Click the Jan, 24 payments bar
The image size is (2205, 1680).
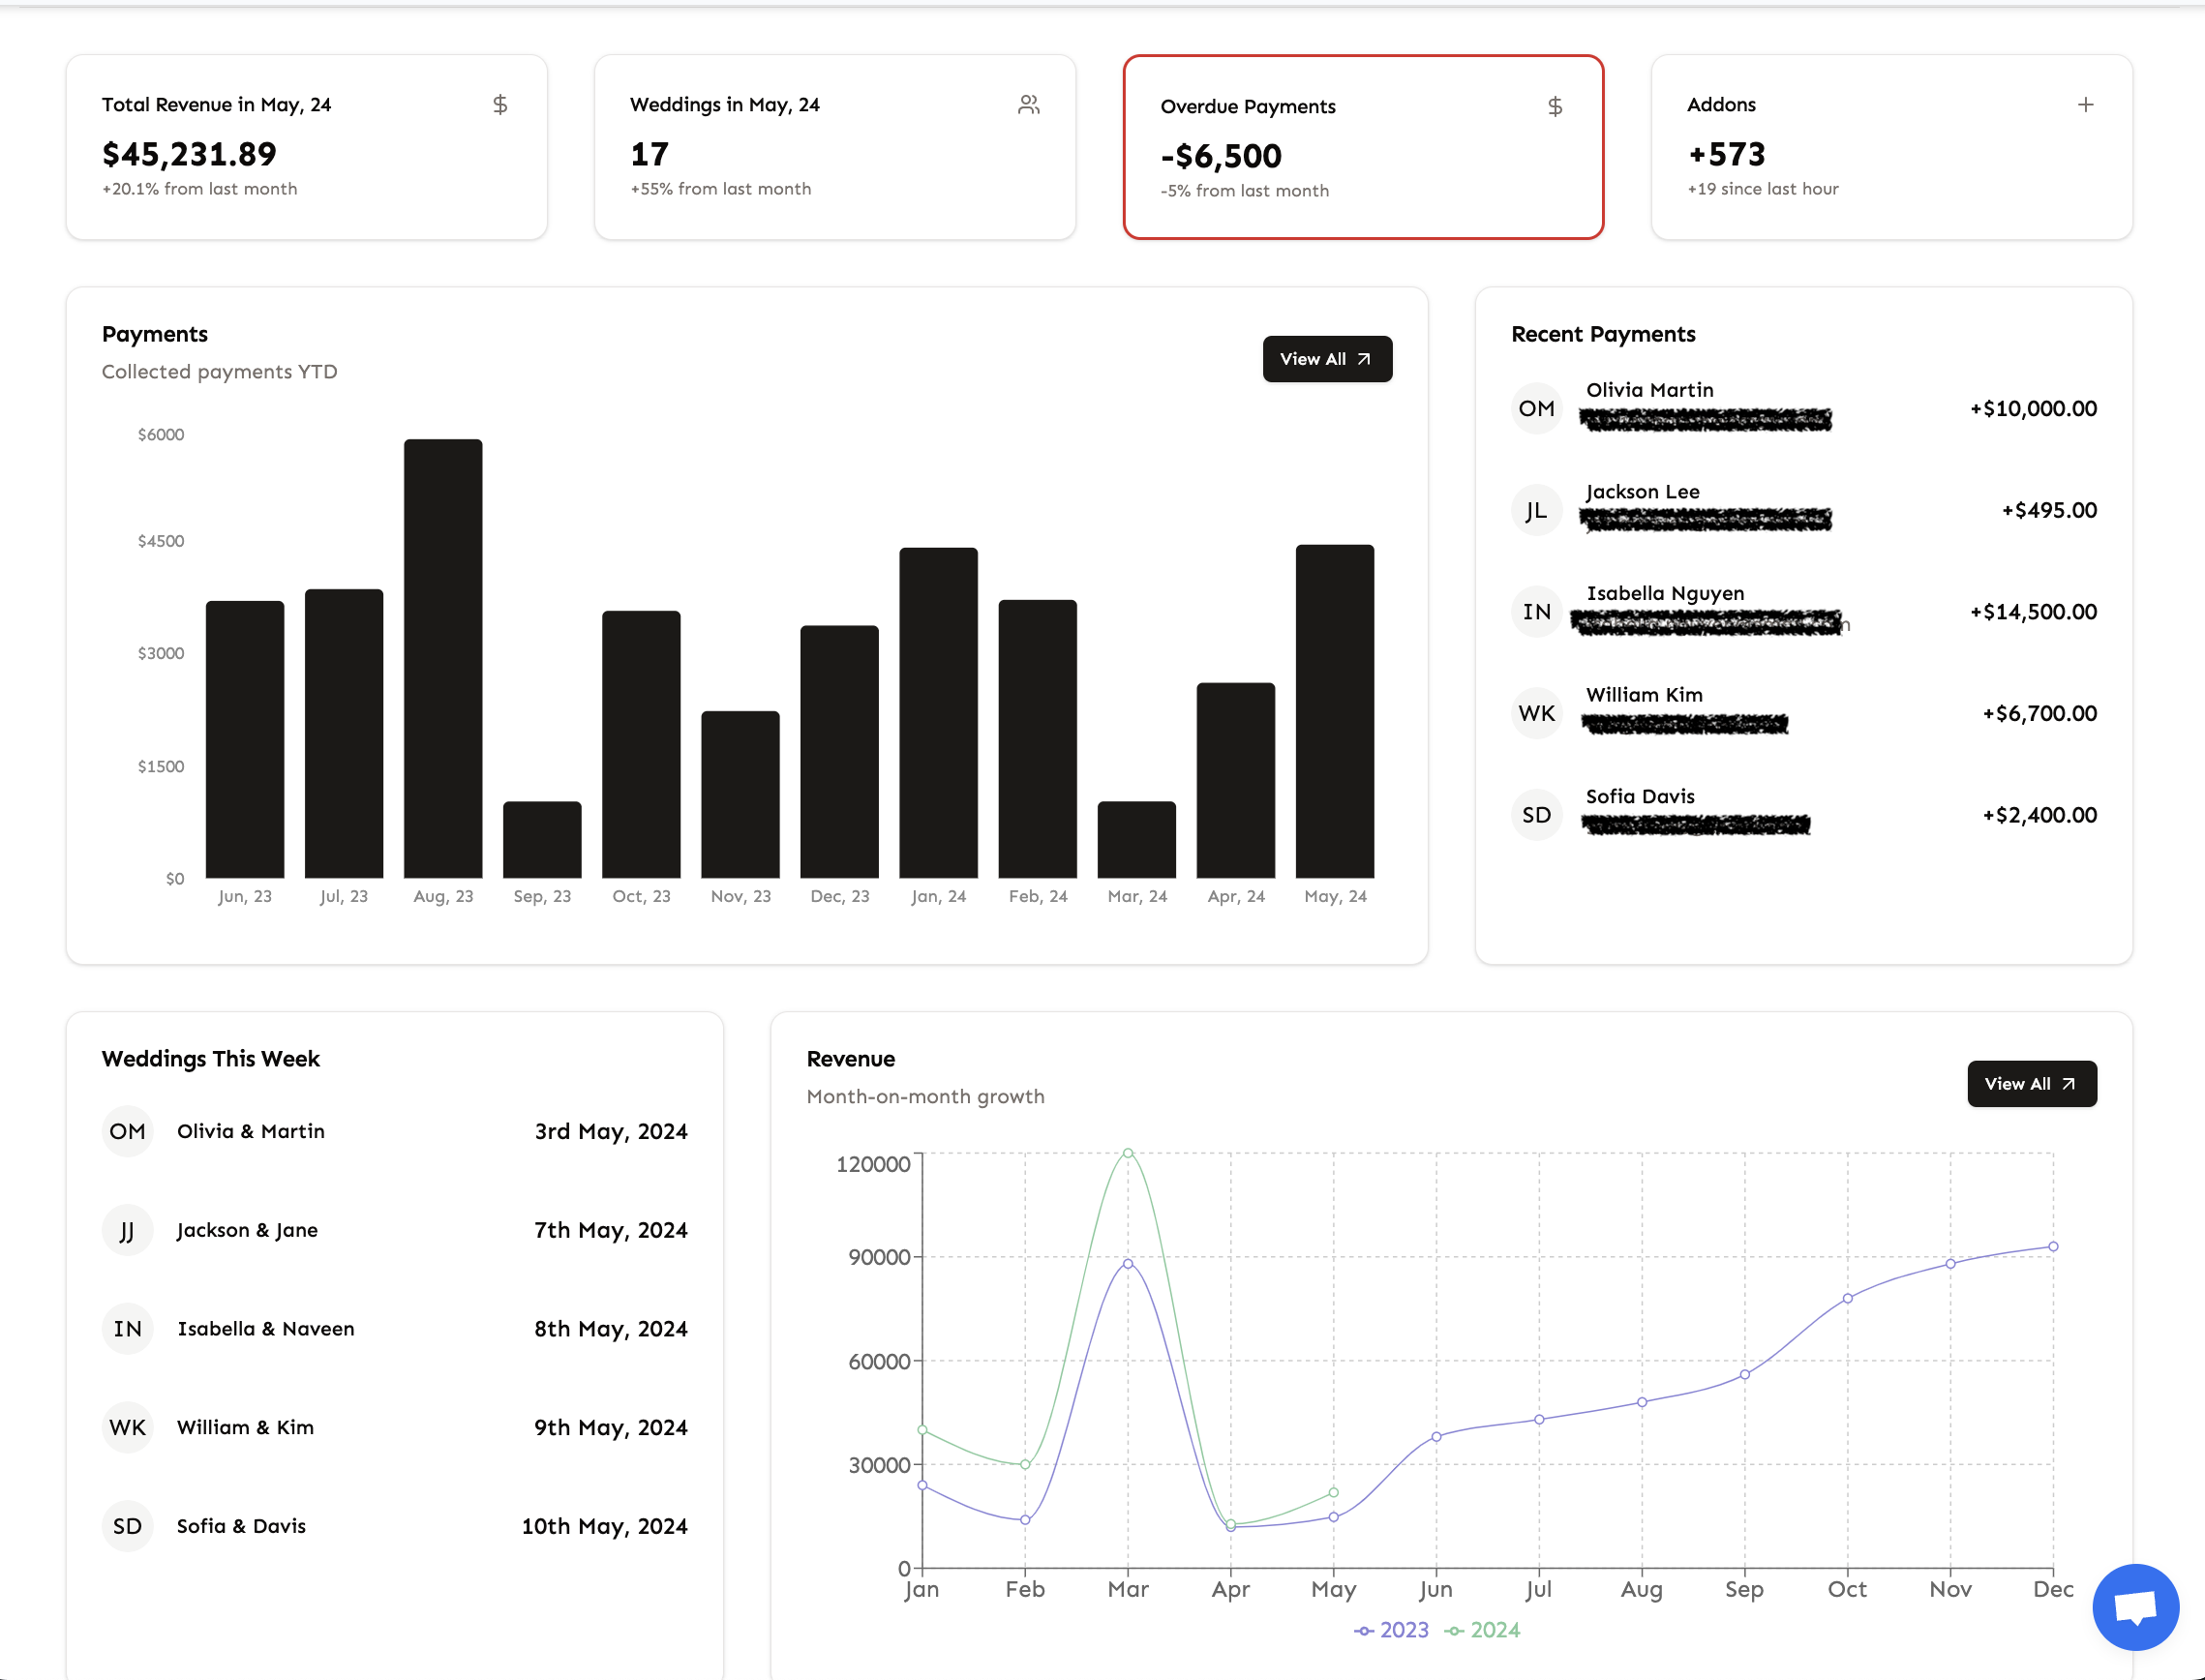coord(938,713)
